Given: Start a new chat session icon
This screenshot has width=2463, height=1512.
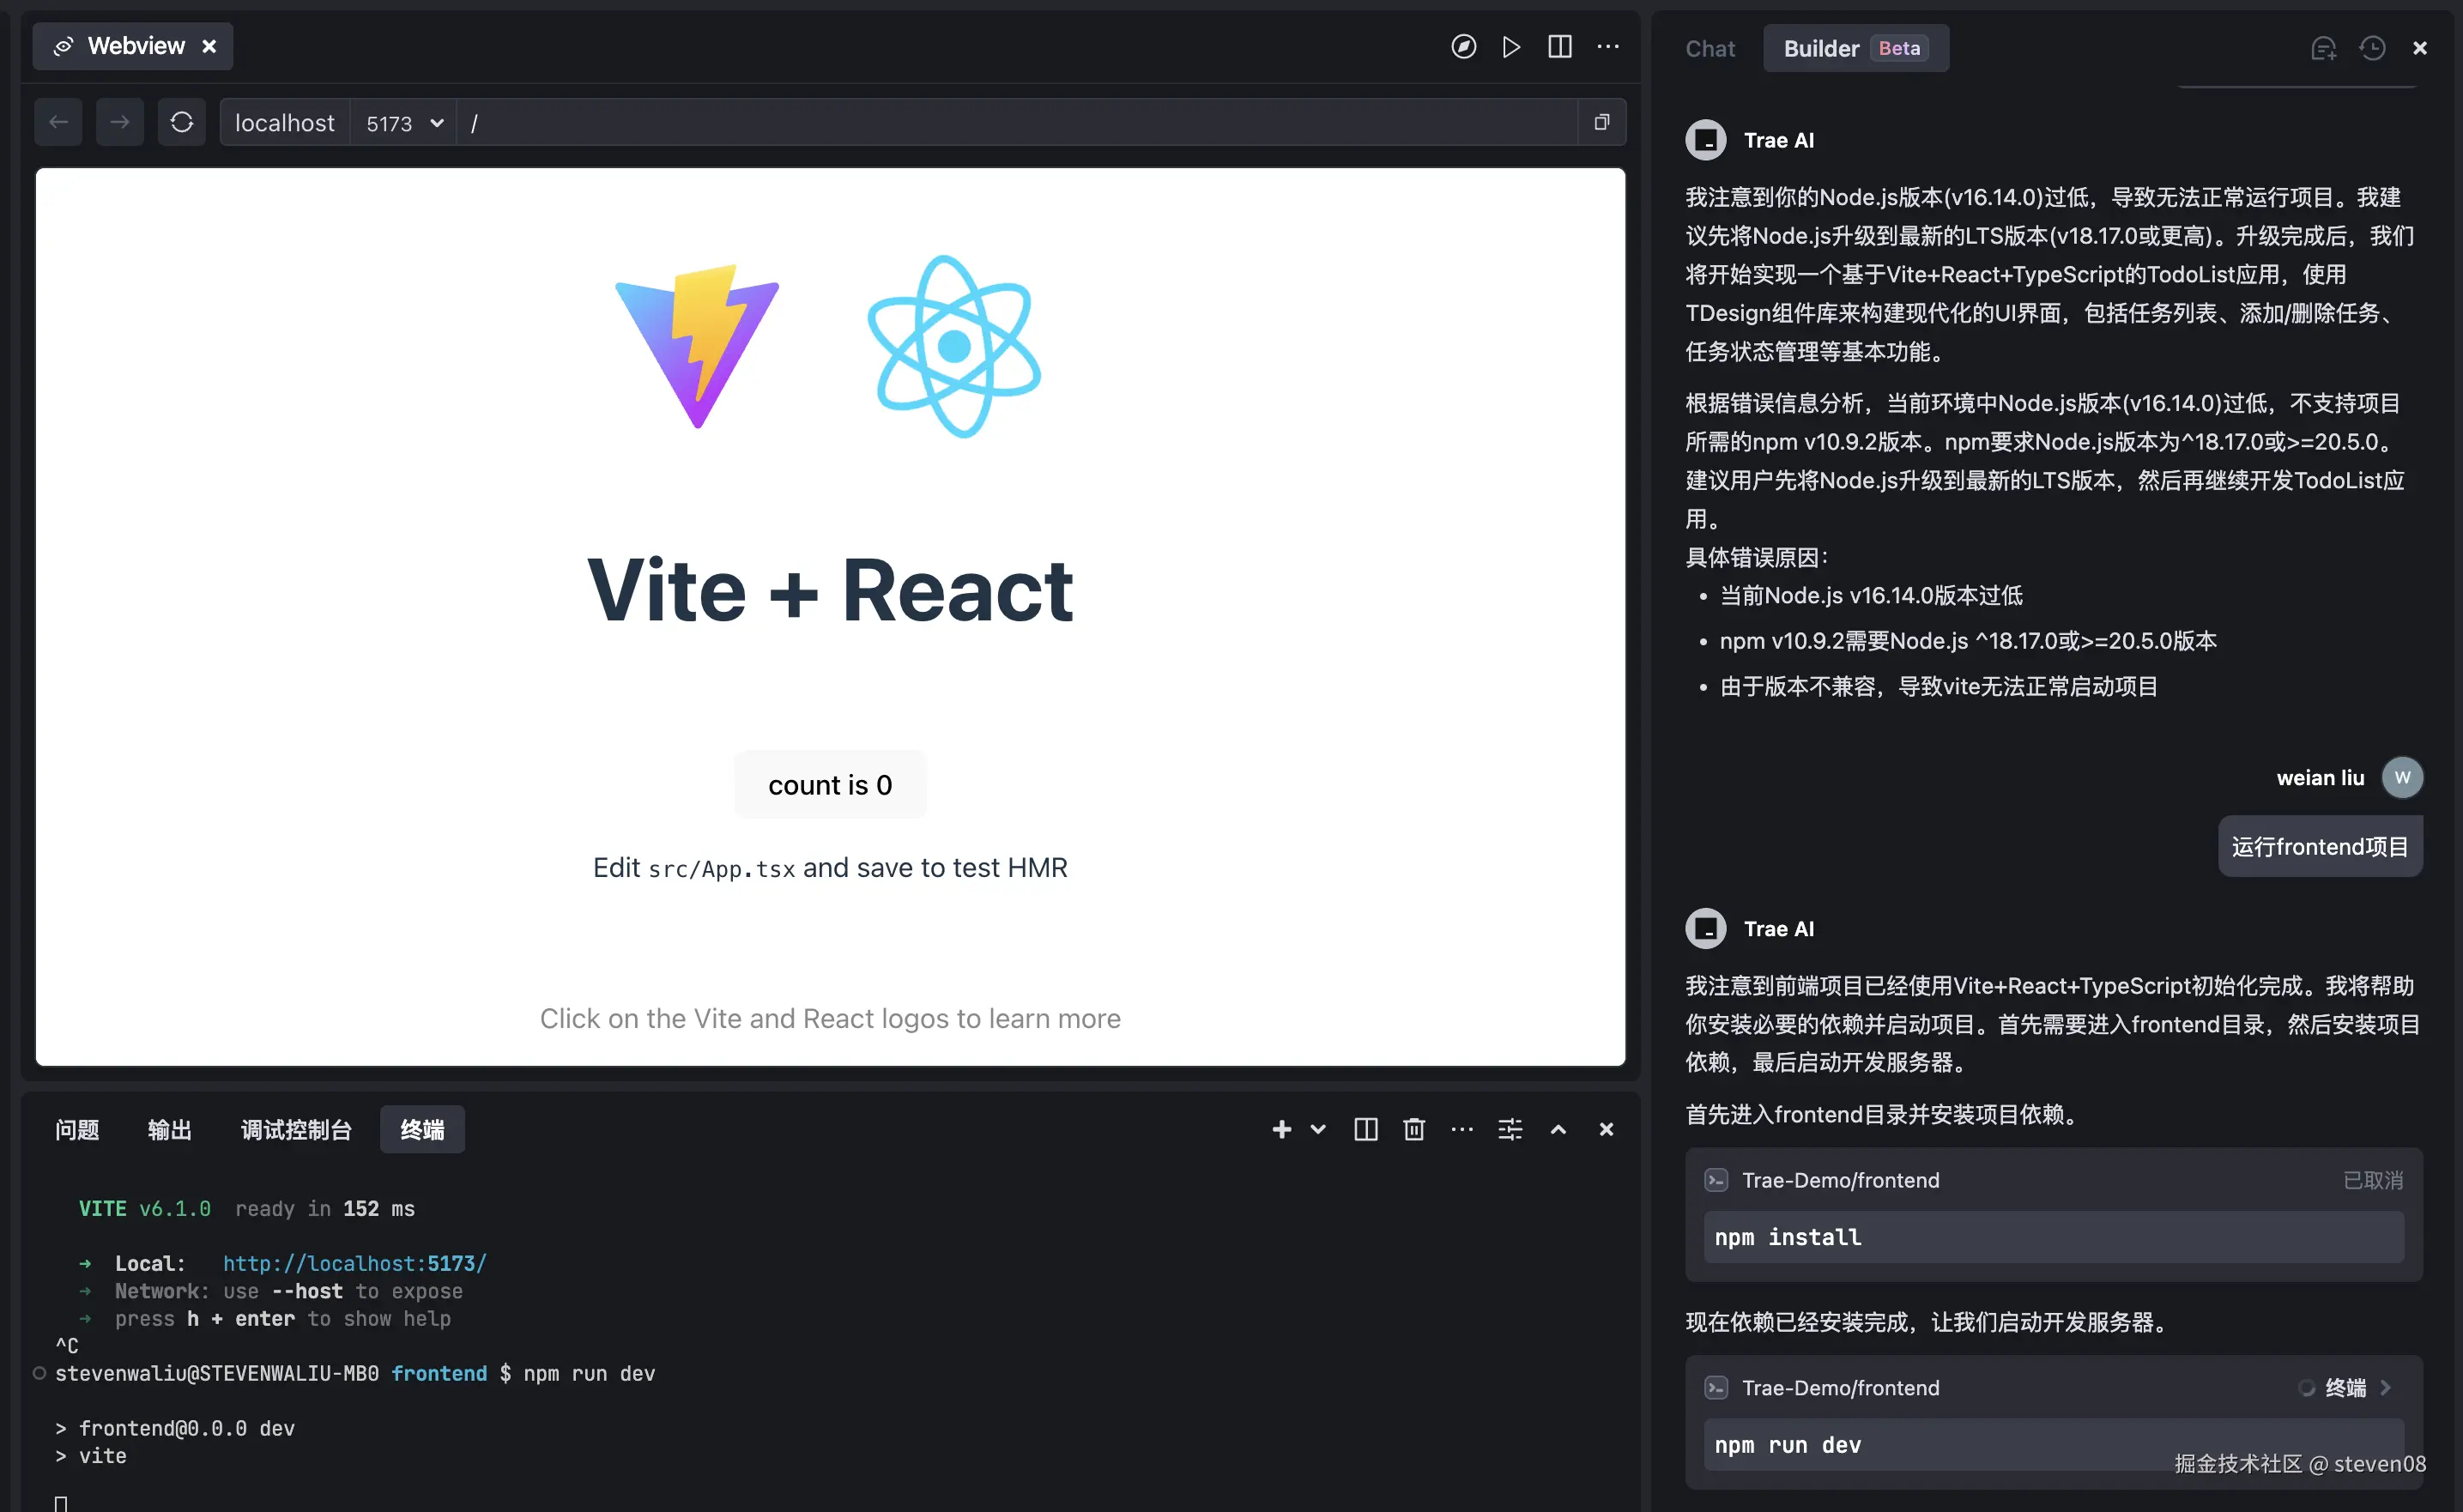Looking at the screenshot, I should click(2323, 48).
